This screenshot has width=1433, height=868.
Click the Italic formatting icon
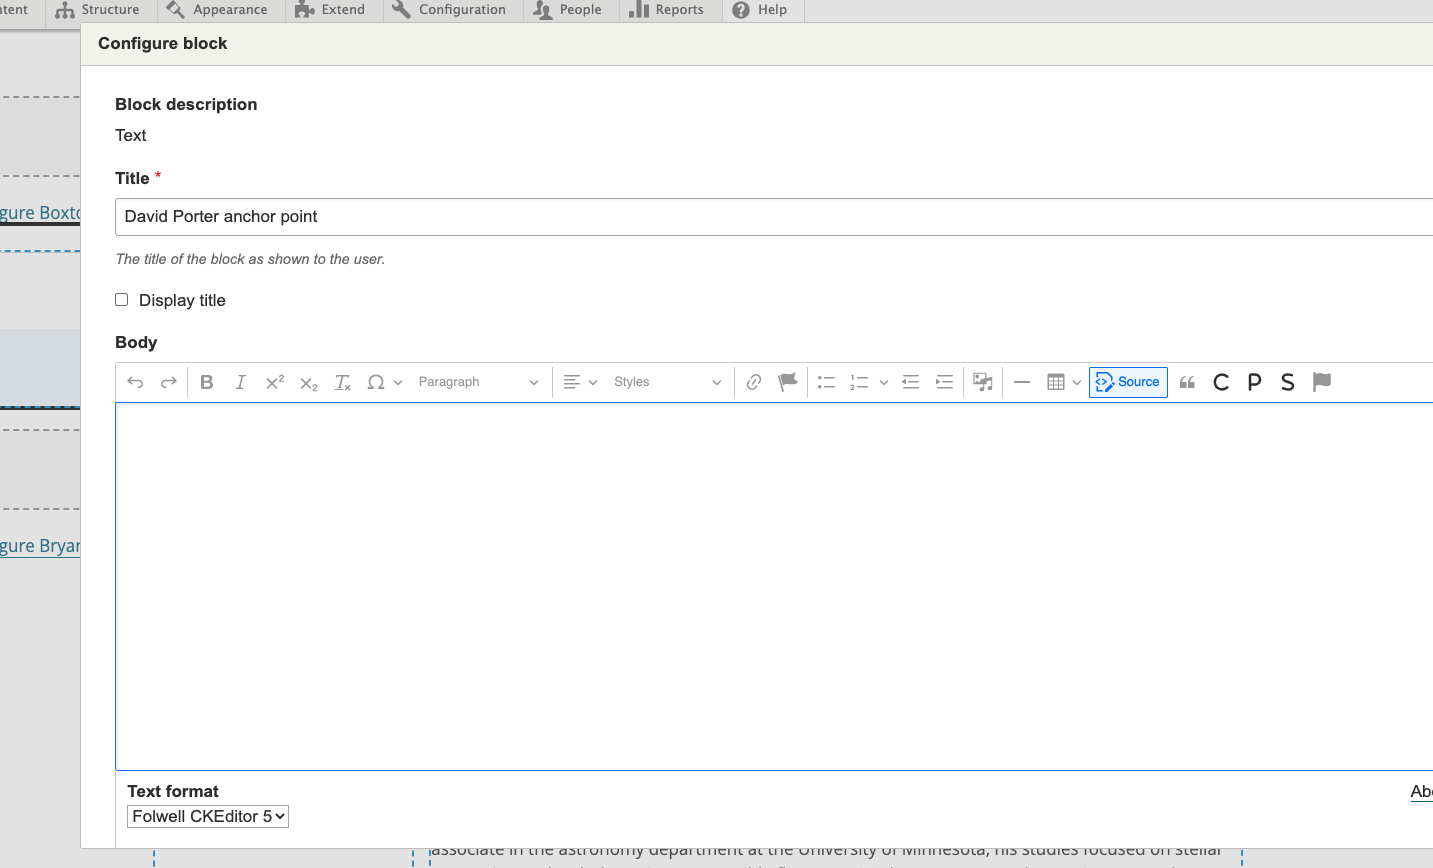[x=241, y=382]
